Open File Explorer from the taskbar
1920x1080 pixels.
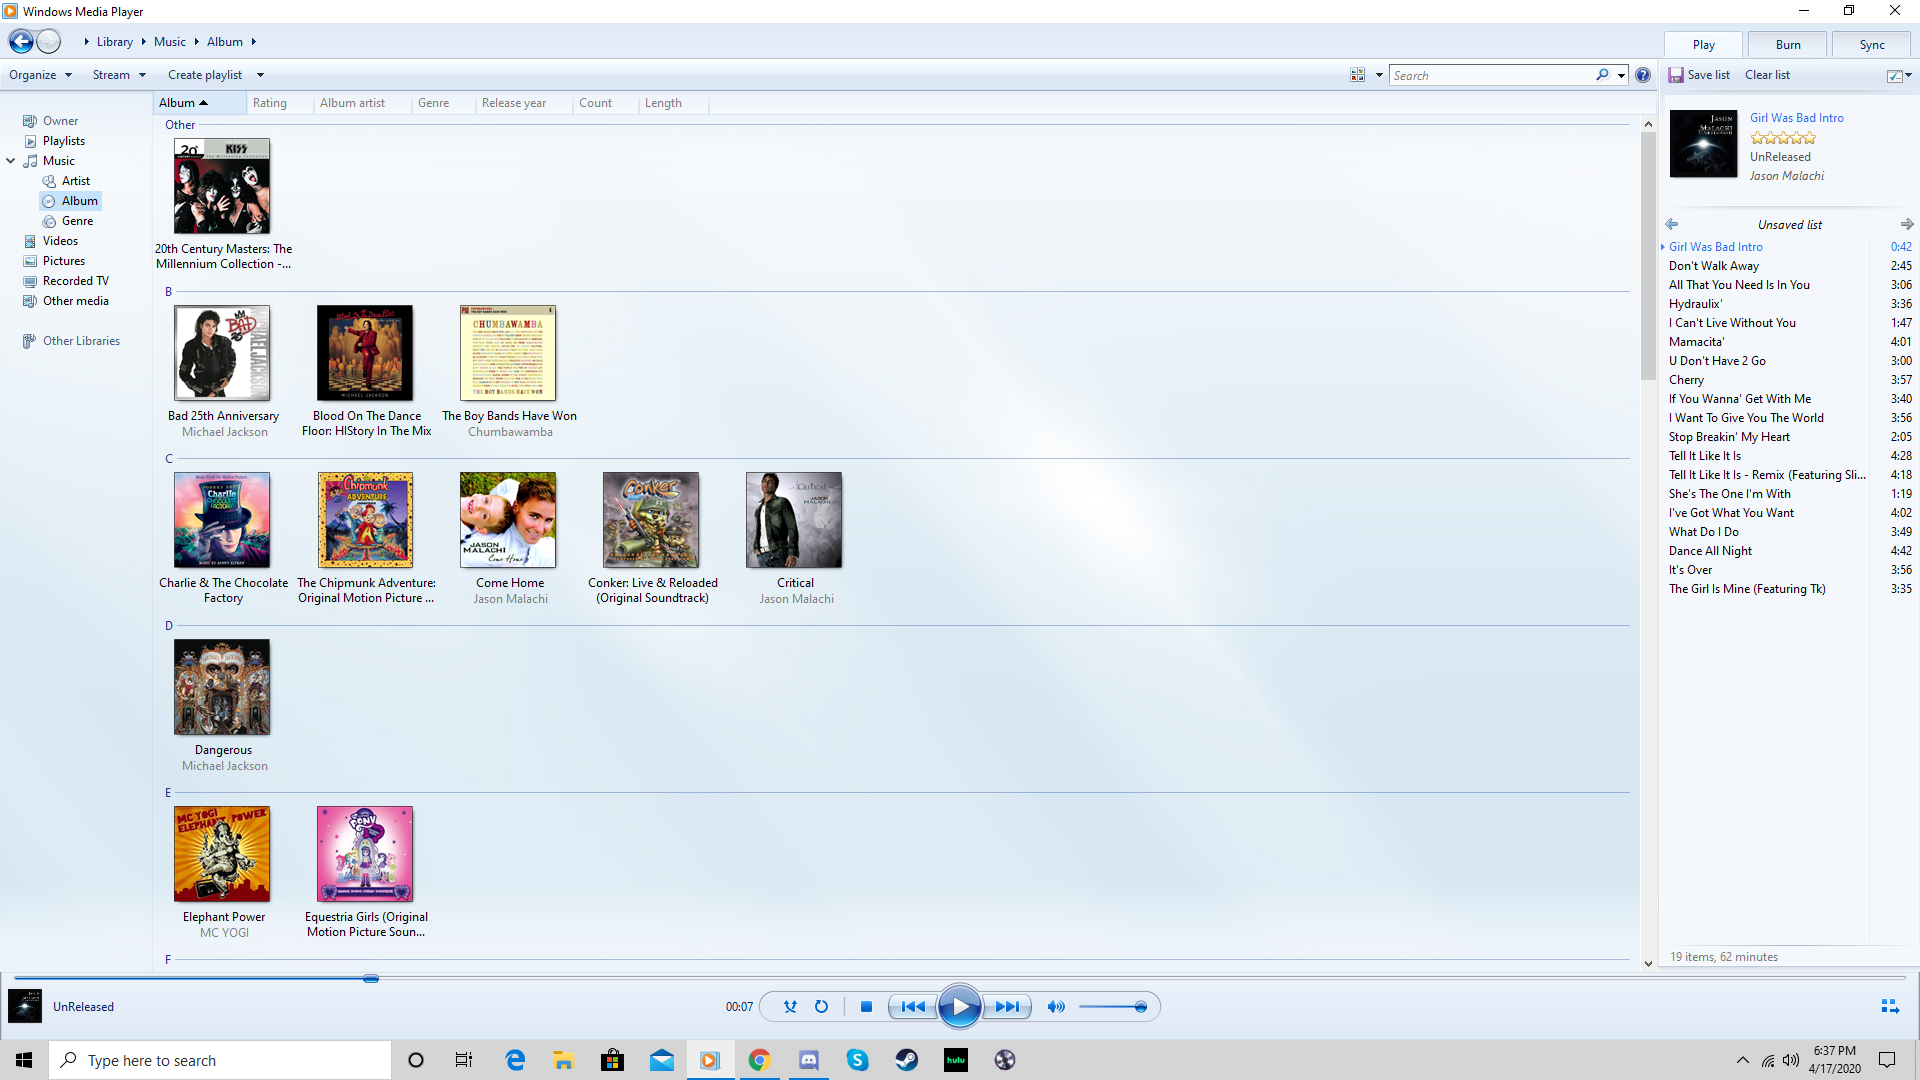(x=564, y=1060)
